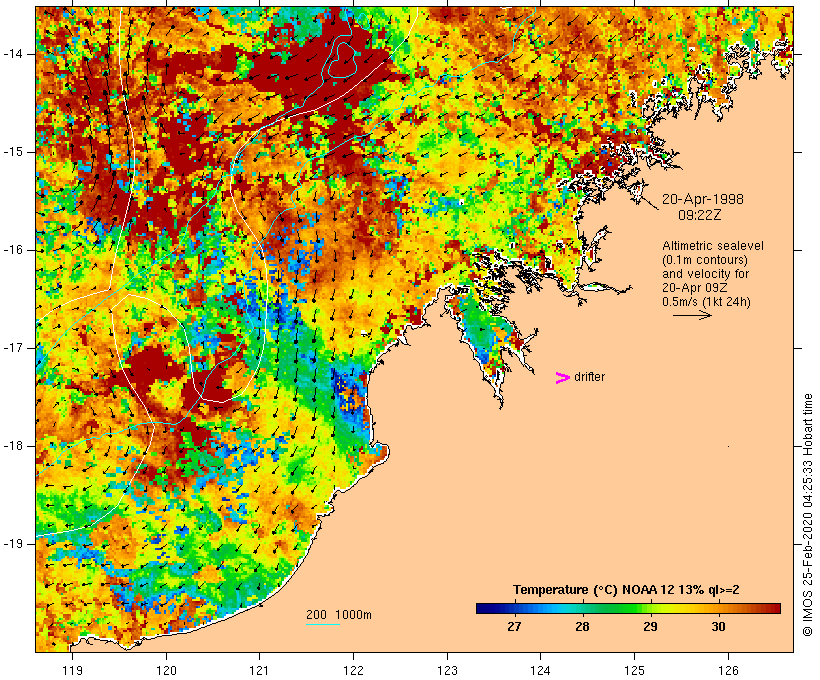This screenshot has width=820, height=680.
Task: Click the cyan 200m contour legend line
Action: point(323,624)
